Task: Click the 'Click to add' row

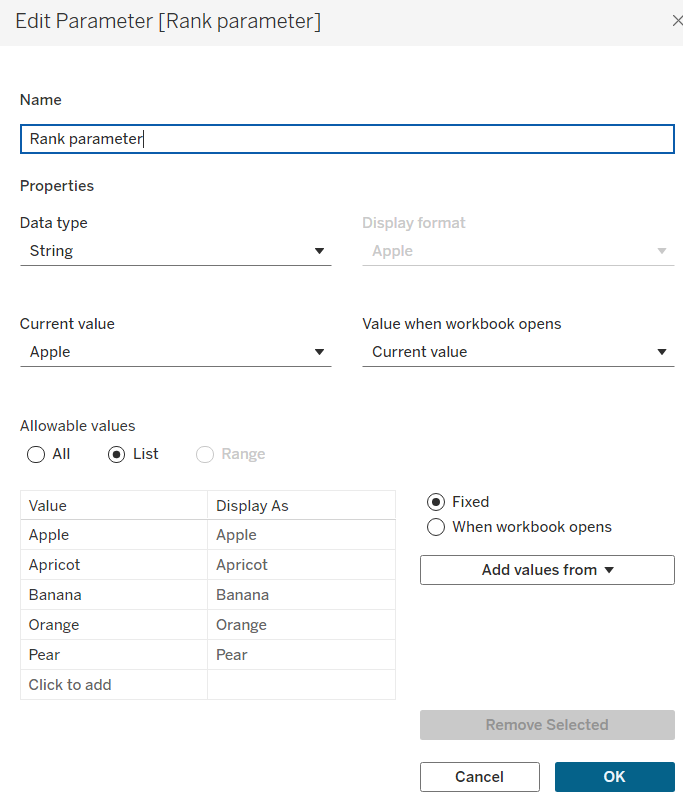Action: coord(113,685)
